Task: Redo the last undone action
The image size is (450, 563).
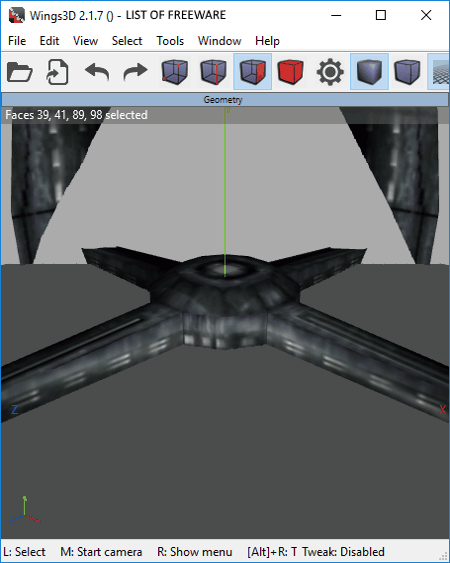Action: tap(135, 72)
